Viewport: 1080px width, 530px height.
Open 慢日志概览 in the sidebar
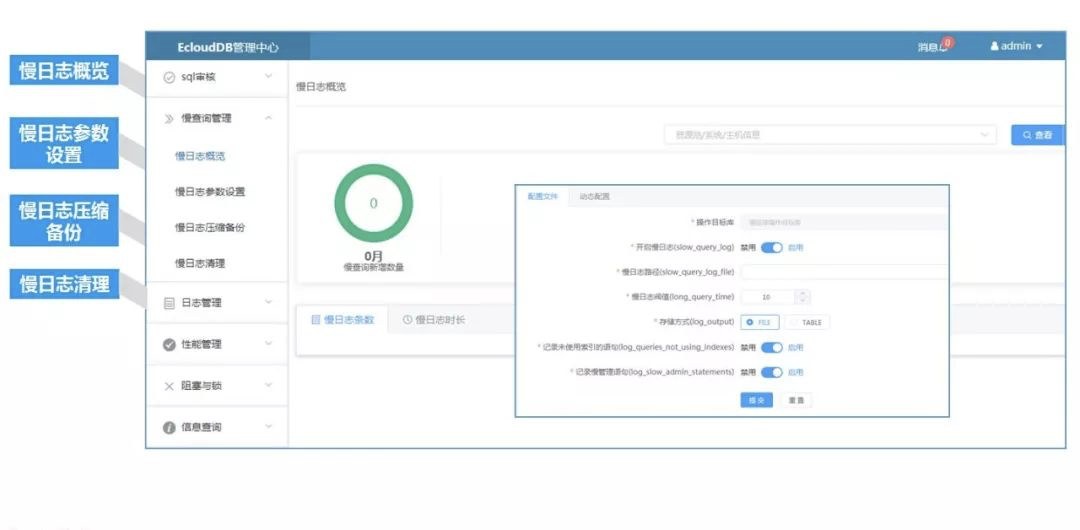pos(200,156)
